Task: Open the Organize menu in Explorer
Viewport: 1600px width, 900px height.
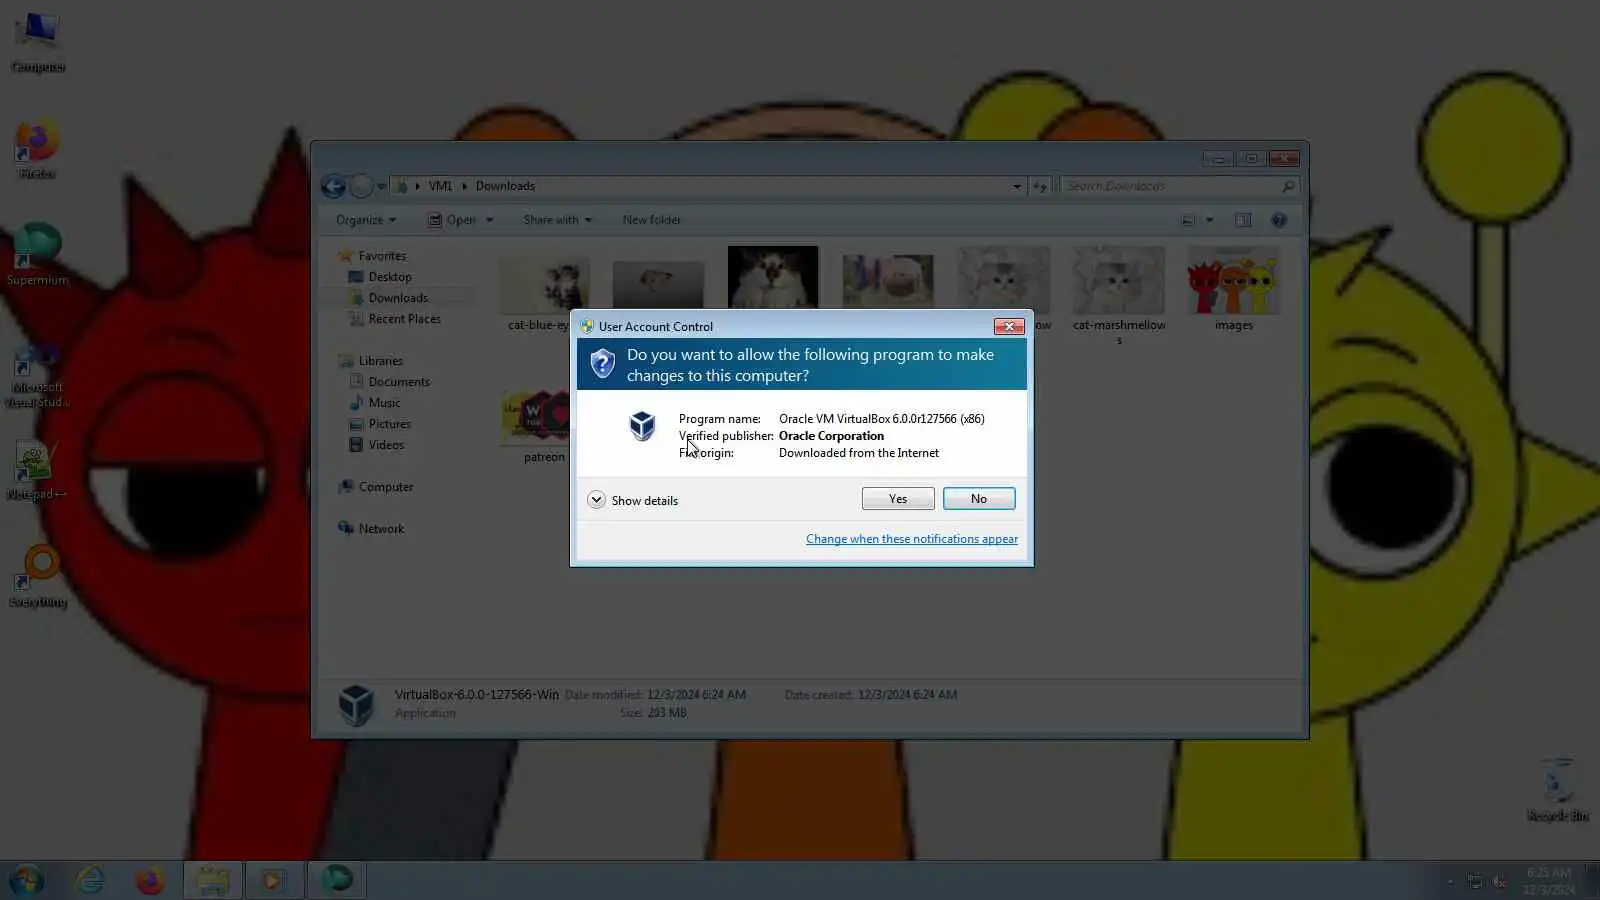Action: 366,220
